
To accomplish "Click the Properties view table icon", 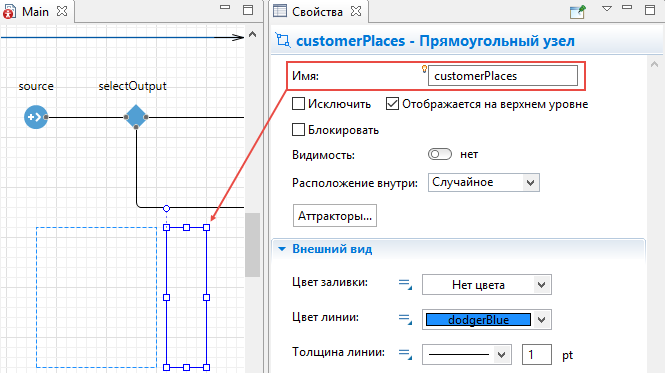I will [x=280, y=11].
